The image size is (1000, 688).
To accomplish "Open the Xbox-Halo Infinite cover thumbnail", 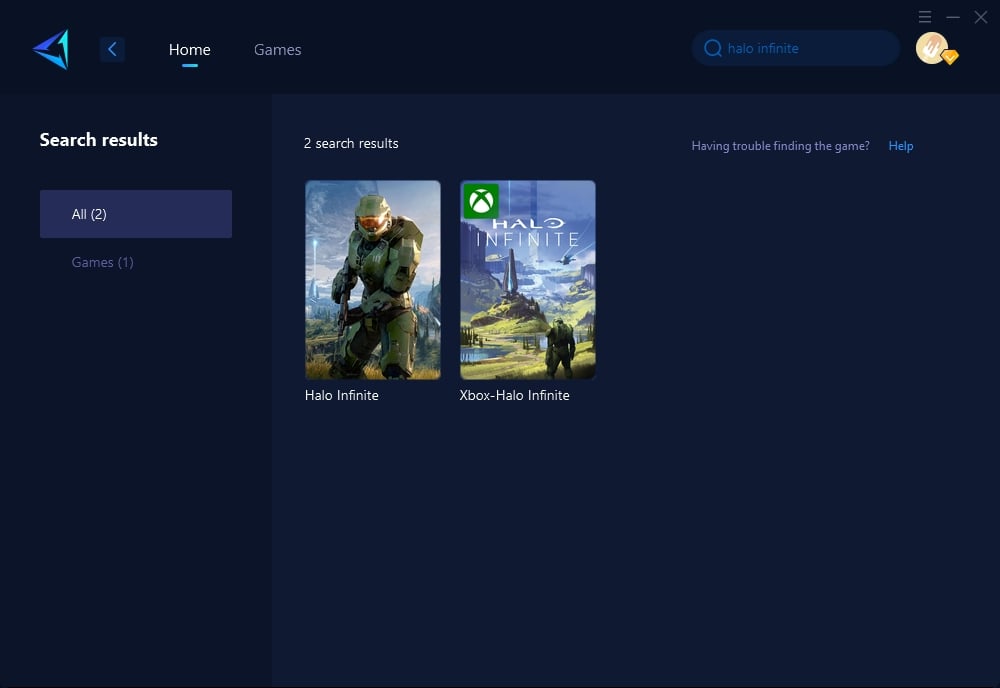I will coord(528,280).
